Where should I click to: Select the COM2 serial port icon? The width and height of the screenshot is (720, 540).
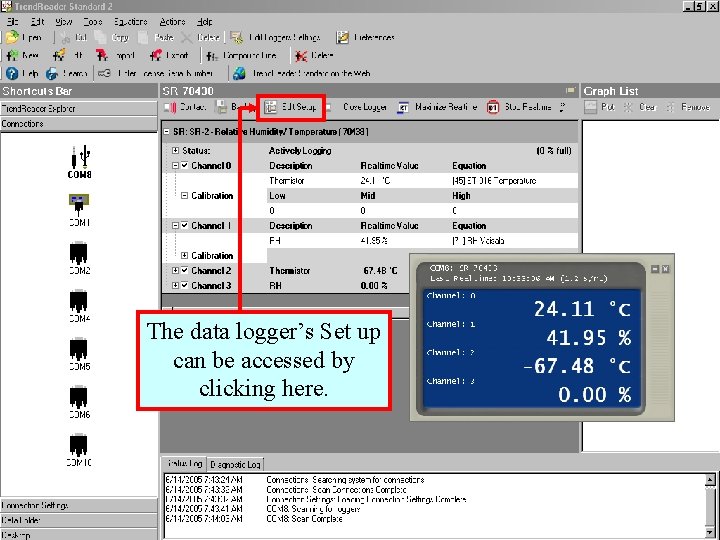tap(79, 253)
